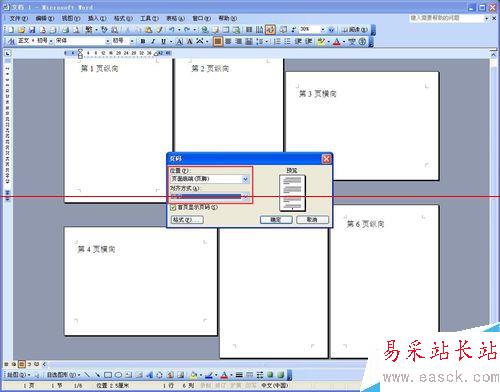This screenshot has width=500, height=392.
Task: Open the 自选图形 (AutoShapes) menu
Action: (x=63, y=375)
